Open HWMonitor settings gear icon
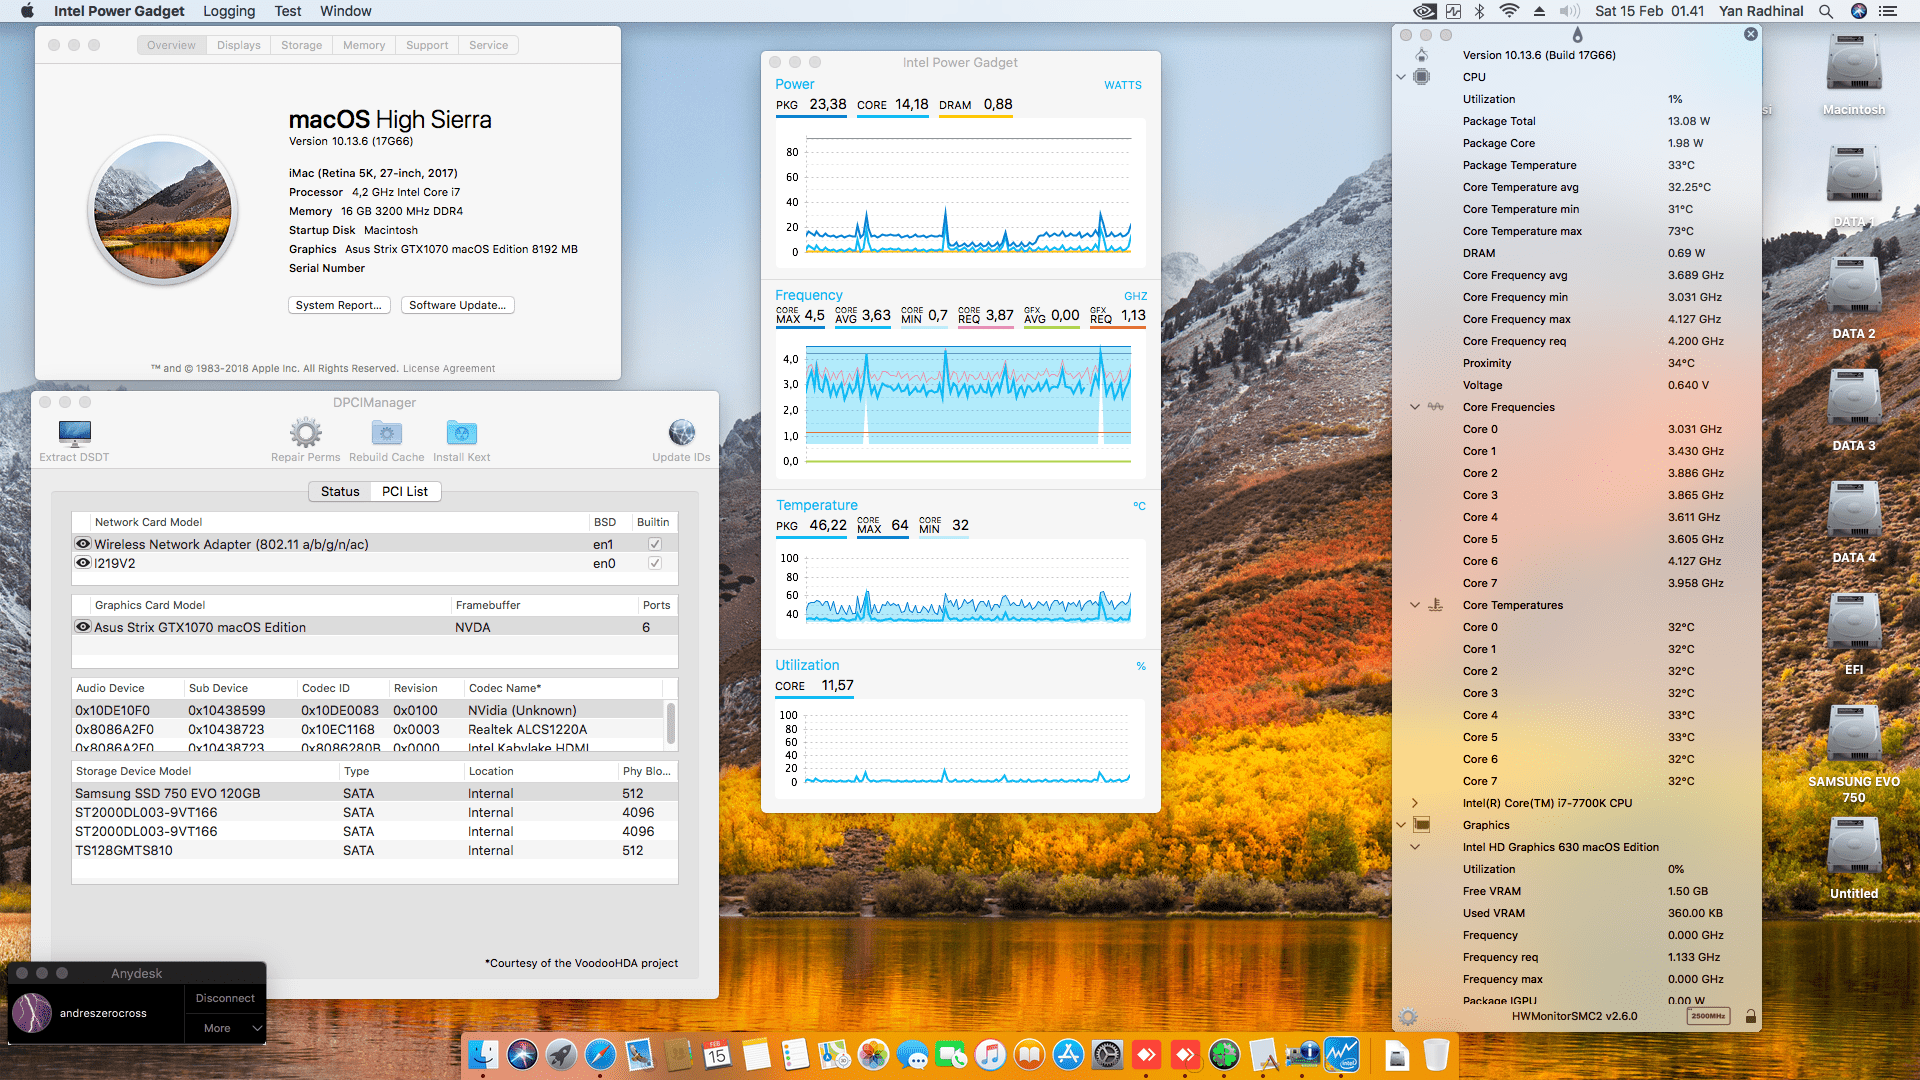Screen dimensions: 1920x1080 (1408, 1017)
